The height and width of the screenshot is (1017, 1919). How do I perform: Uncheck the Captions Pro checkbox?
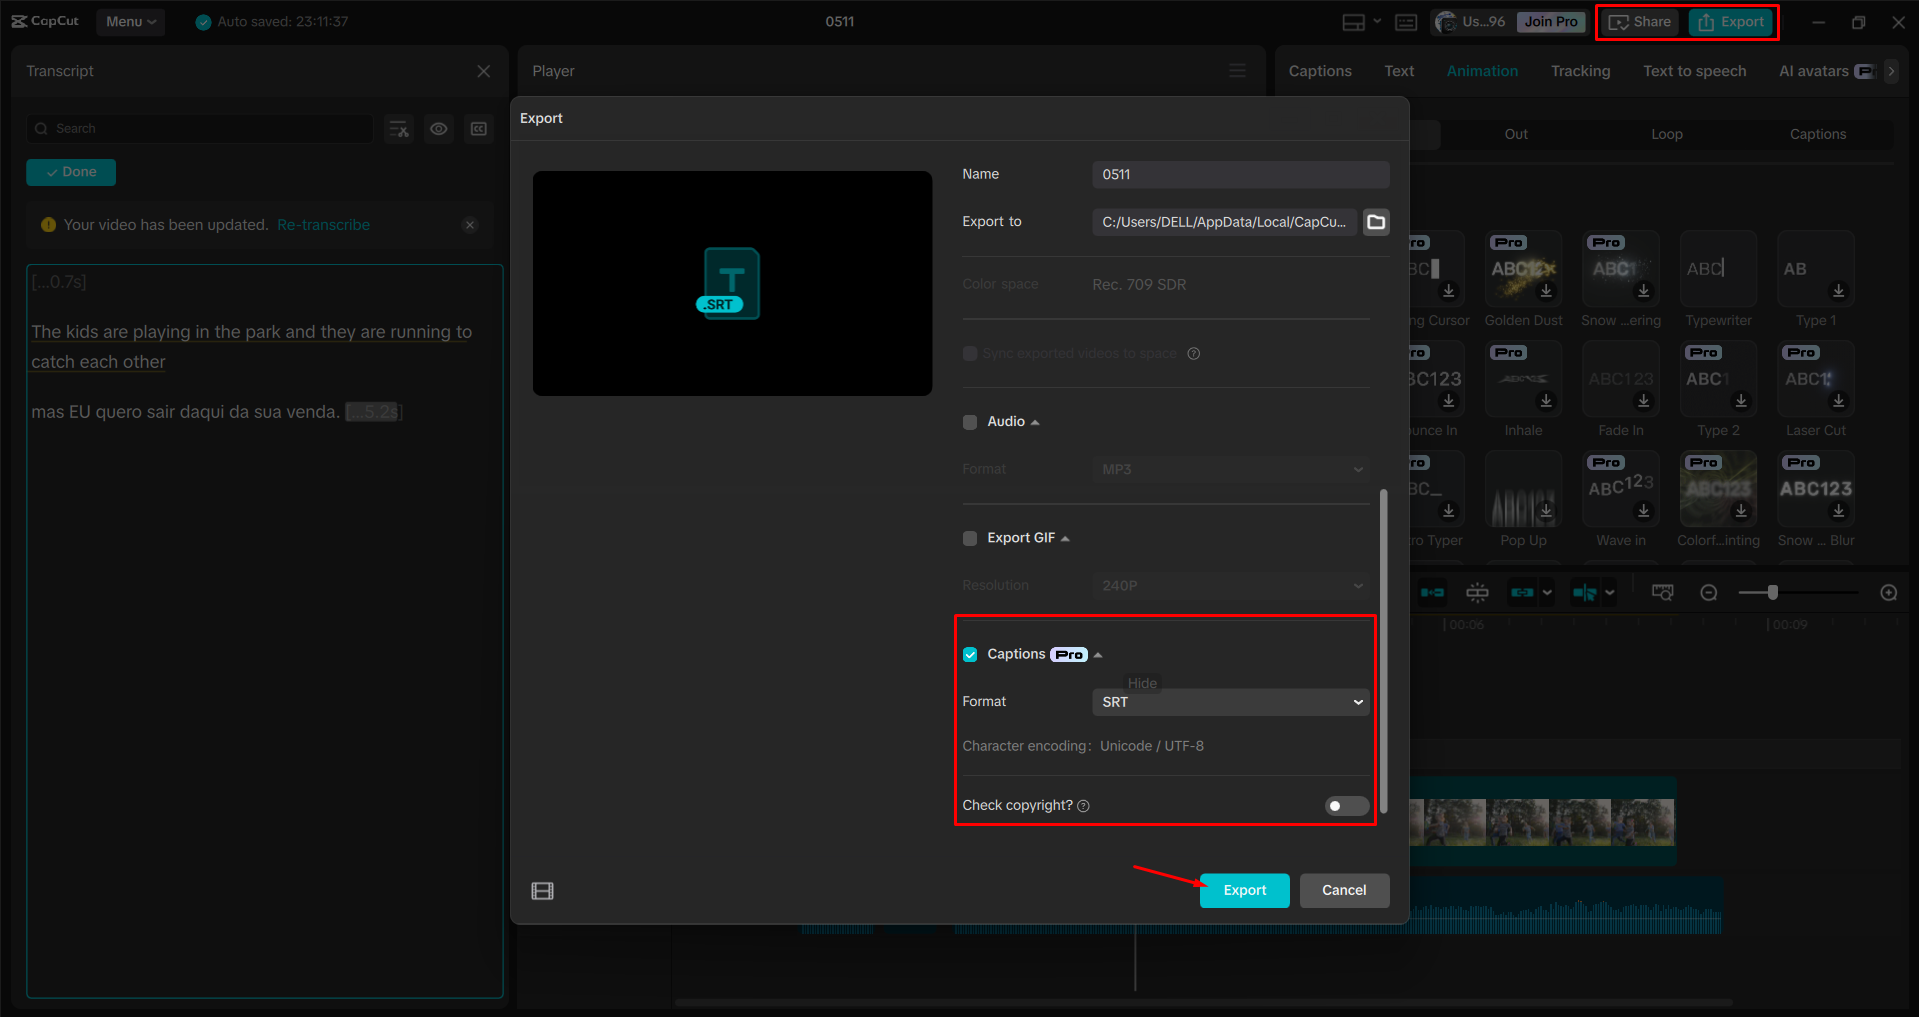tap(969, 654)
